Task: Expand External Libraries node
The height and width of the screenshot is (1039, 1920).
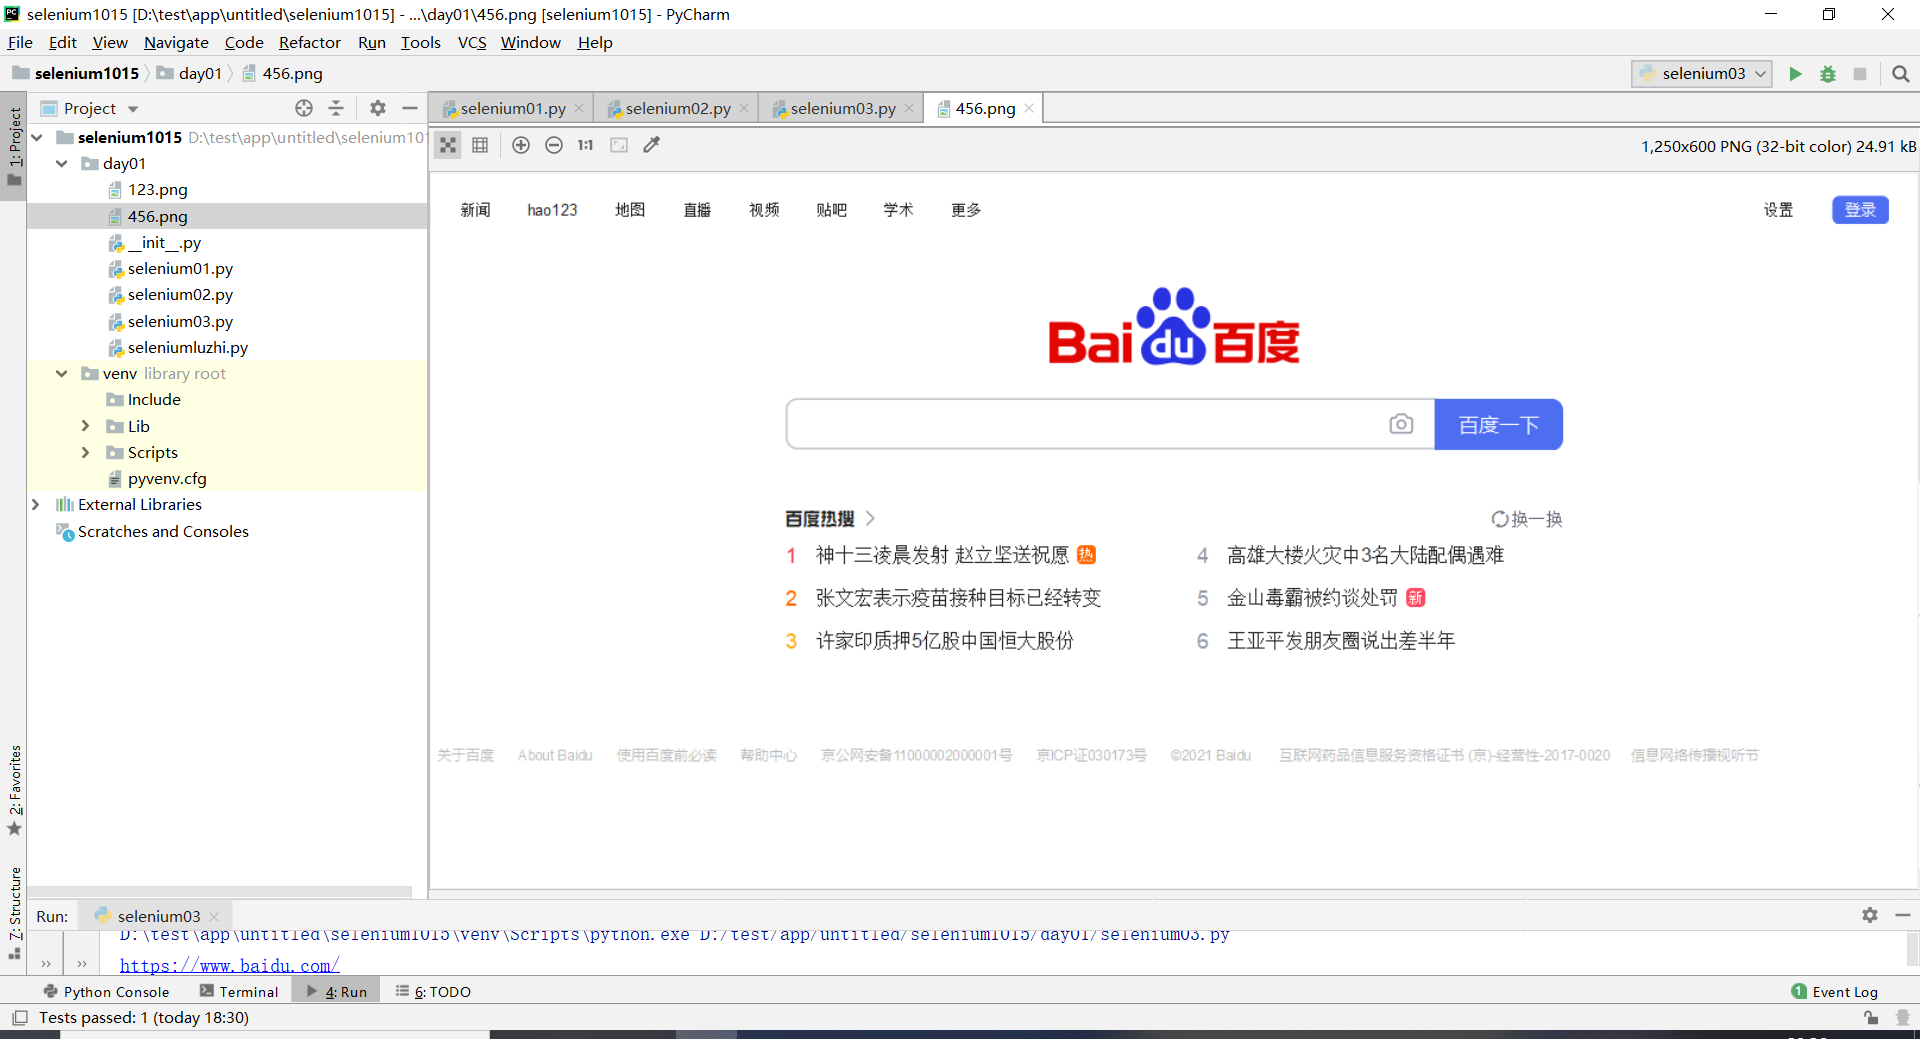Action: [x=37, y=504]
